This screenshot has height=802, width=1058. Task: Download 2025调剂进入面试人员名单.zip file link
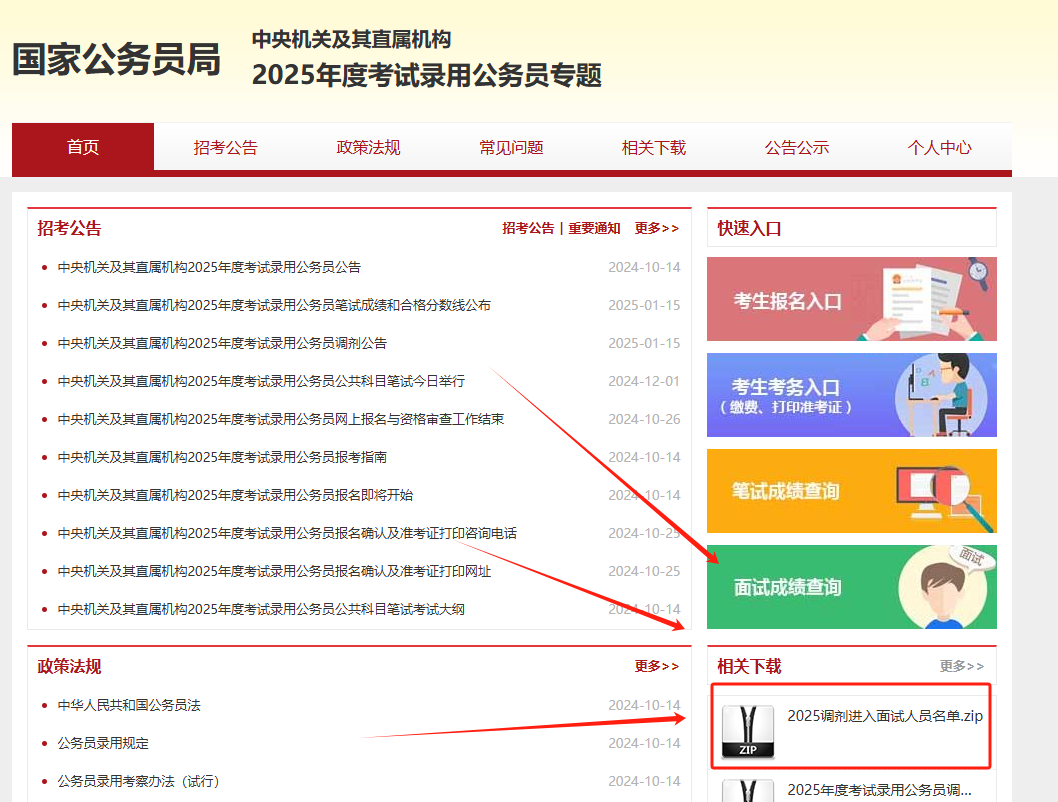click(x=885, y=716)
